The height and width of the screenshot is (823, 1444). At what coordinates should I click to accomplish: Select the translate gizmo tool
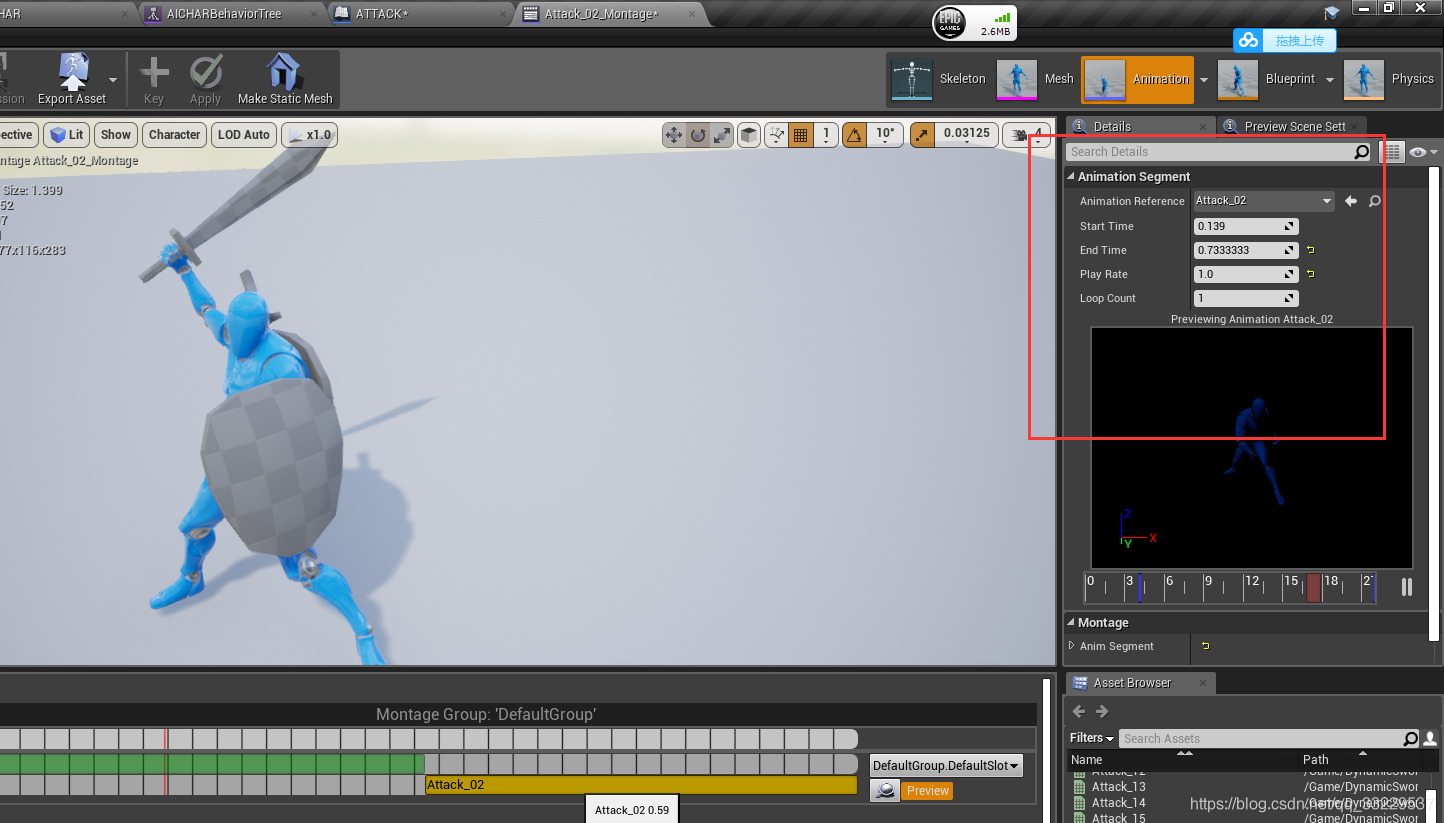pyautogui.click(x=674, y=135)
